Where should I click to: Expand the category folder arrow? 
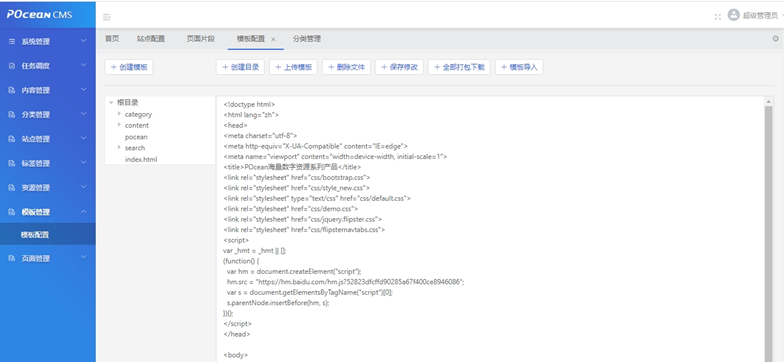119,114
